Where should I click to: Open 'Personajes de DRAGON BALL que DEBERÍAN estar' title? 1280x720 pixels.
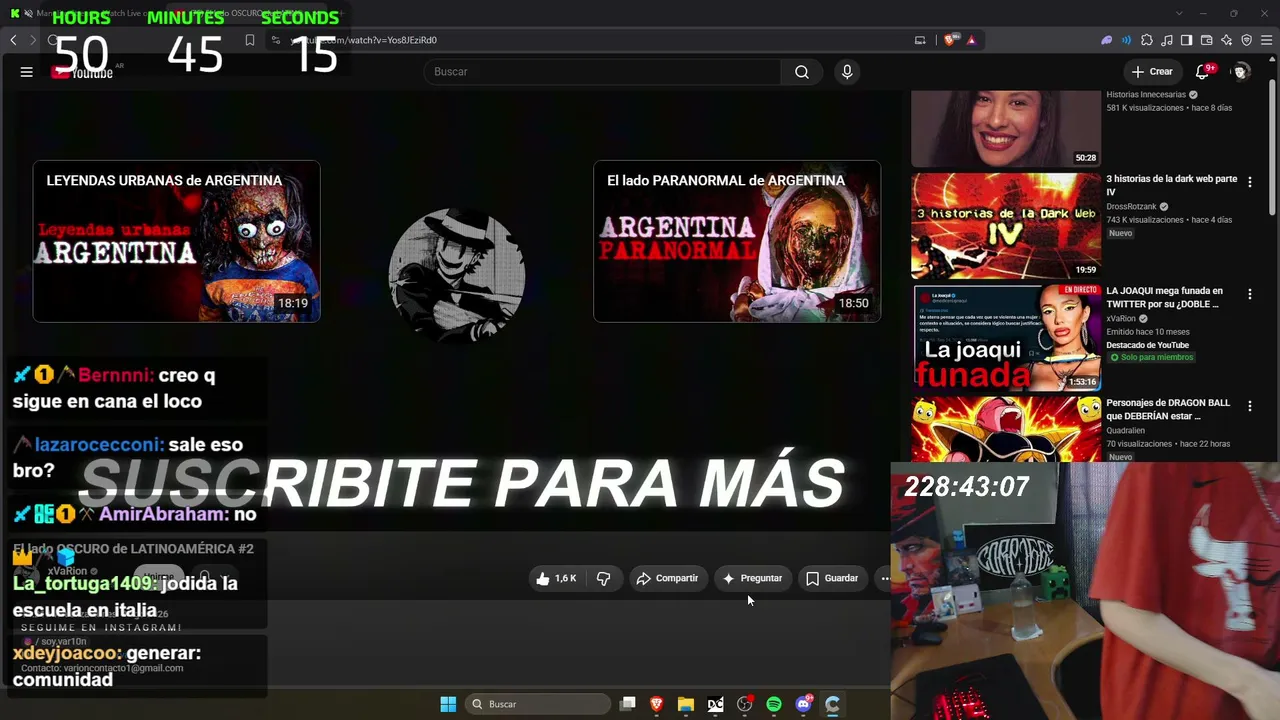tap(1168, 409)
